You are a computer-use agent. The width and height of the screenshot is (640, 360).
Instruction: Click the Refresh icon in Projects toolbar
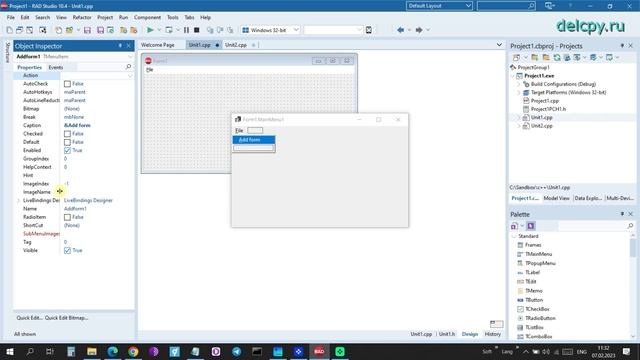click(557, 58)
